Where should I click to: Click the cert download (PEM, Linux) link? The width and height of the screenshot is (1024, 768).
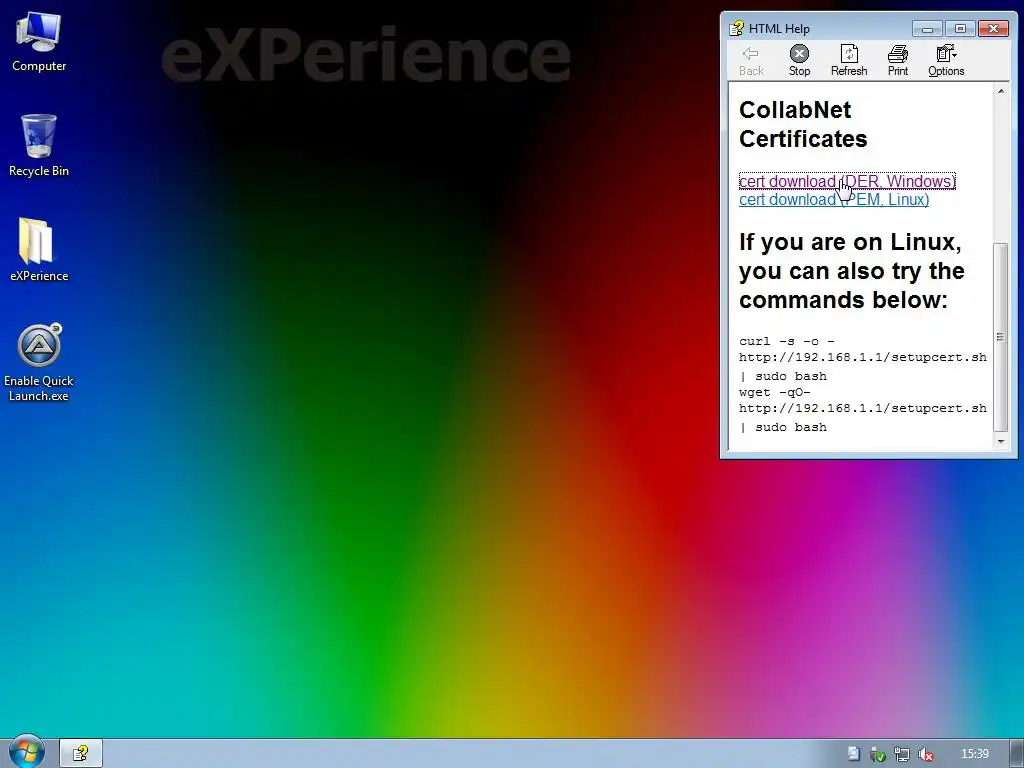(834, 199)
